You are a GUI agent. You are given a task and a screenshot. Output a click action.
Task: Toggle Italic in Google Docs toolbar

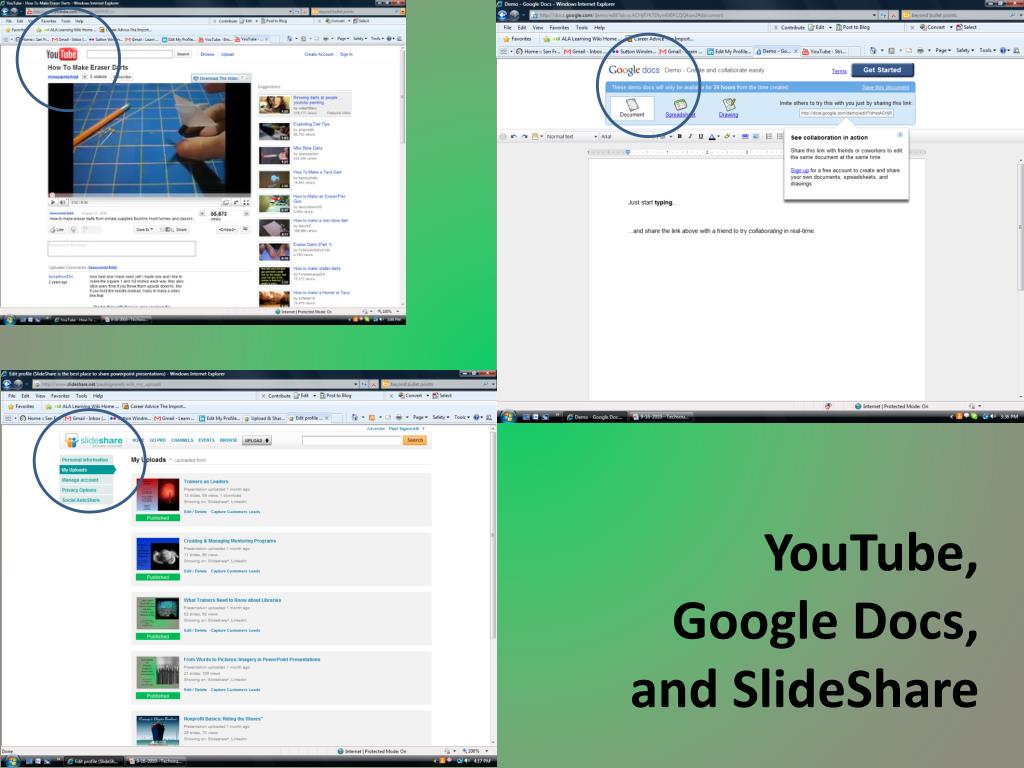coord(690,136)
